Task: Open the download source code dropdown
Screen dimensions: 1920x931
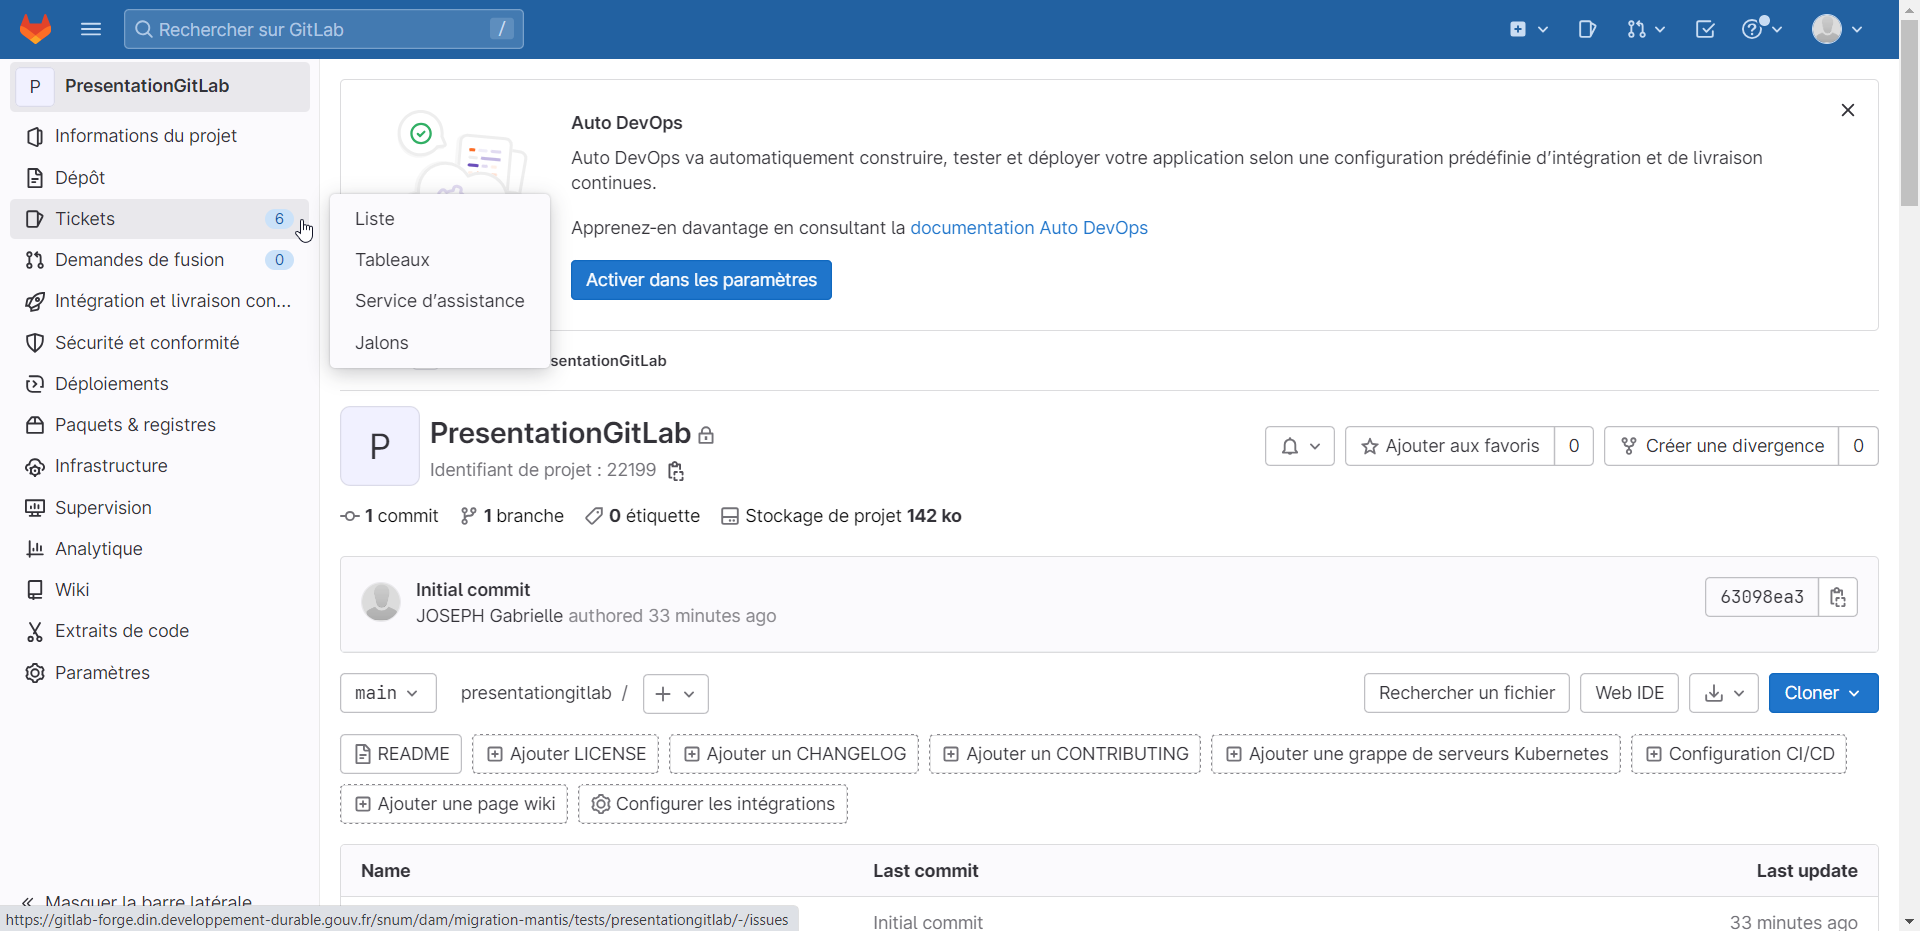Action: (1723, 693)
